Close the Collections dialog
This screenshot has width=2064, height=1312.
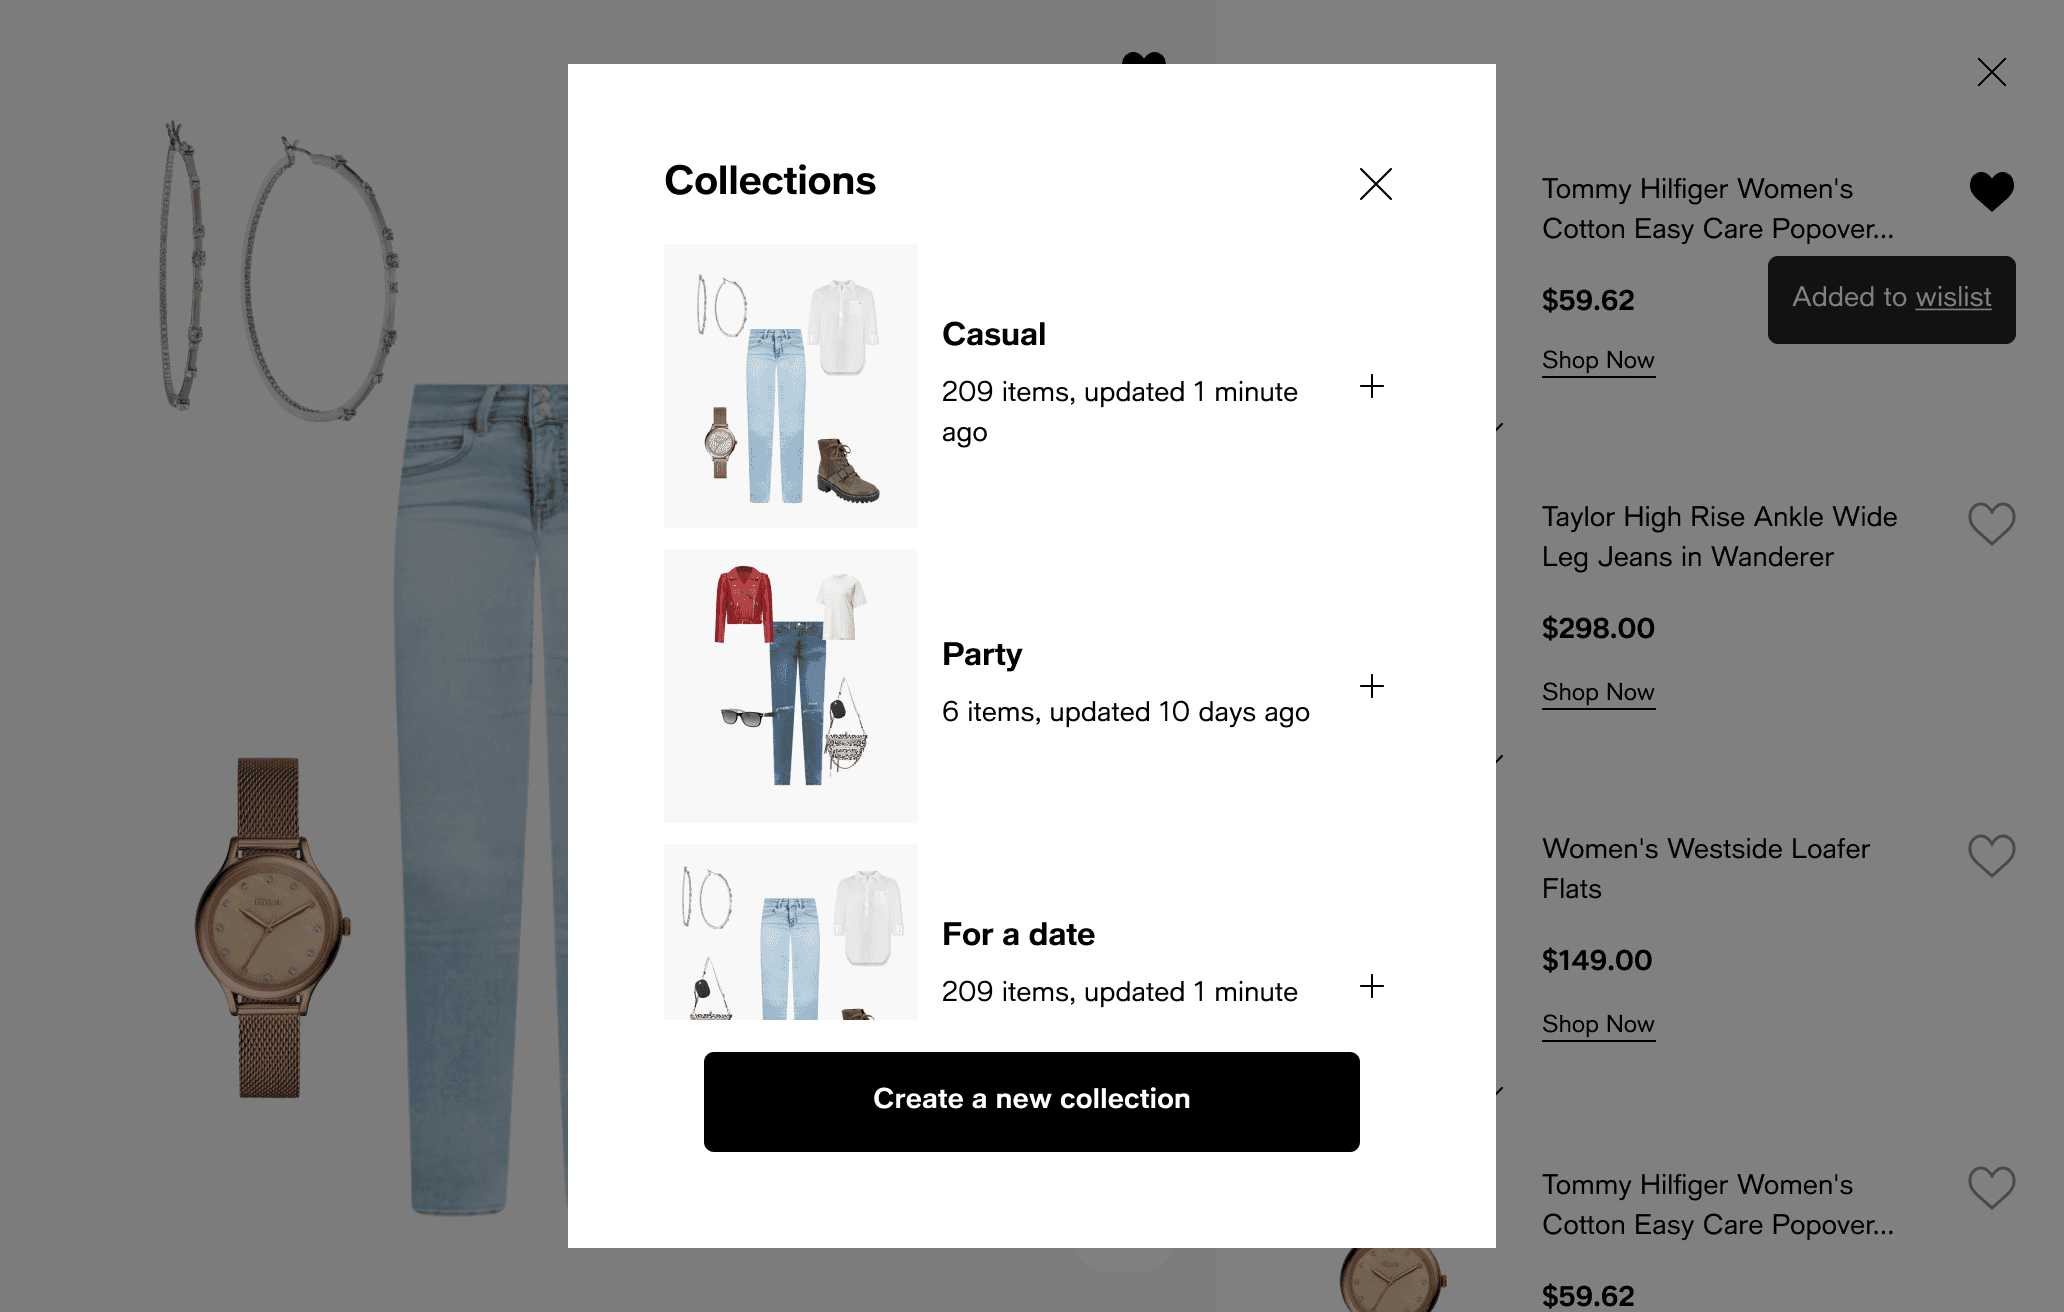pos(1376,184)
